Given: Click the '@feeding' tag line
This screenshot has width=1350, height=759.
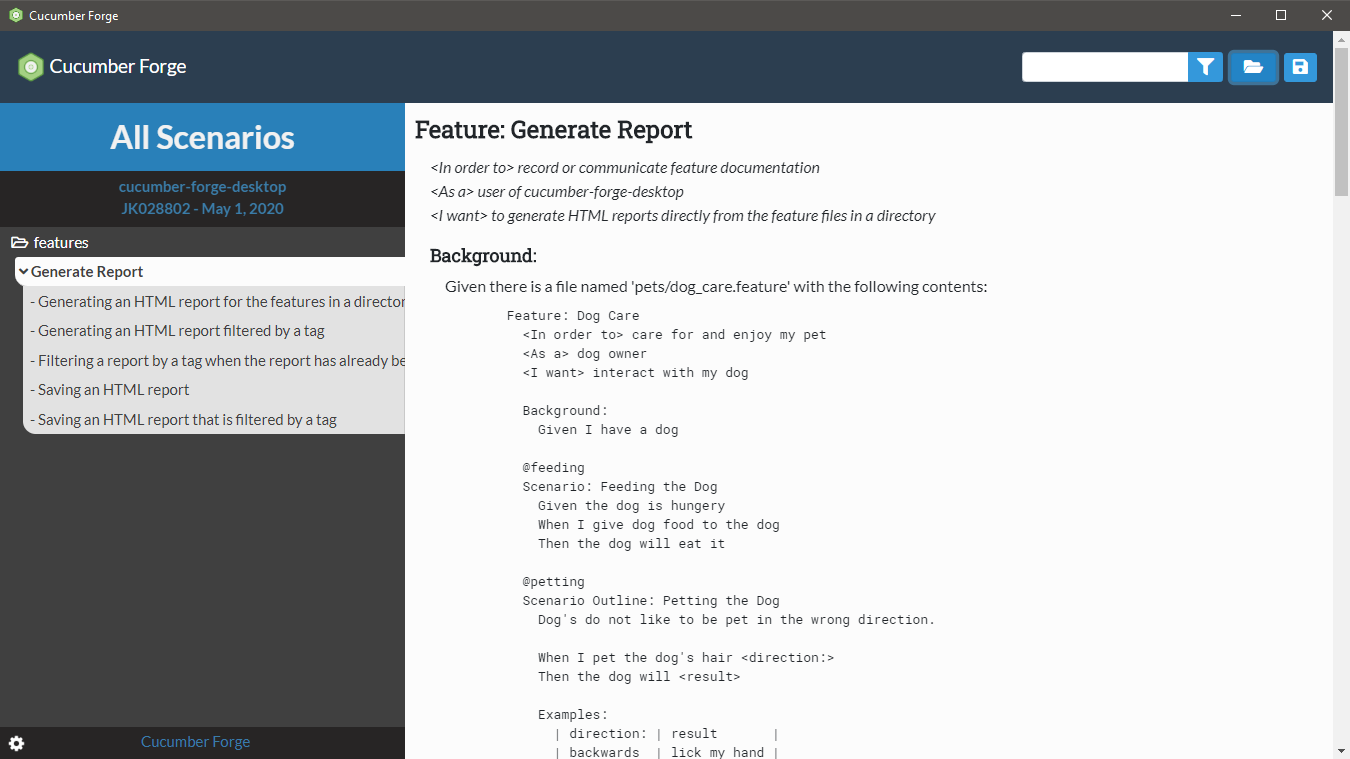Looking at the screenshot, I should click(554, 468).
